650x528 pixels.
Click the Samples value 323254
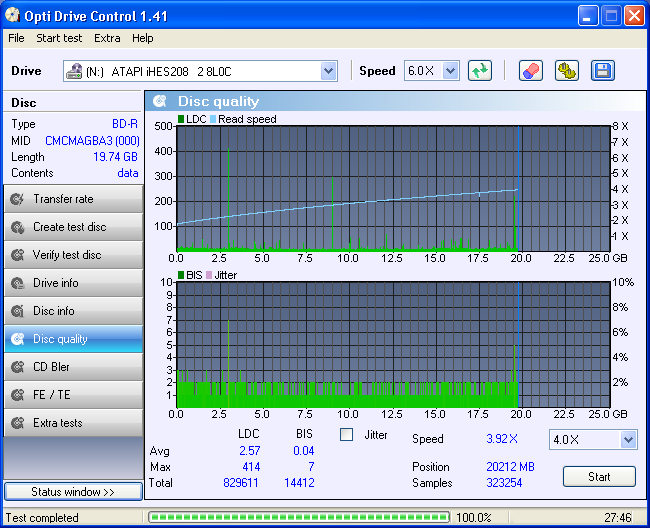coord(504,483)
